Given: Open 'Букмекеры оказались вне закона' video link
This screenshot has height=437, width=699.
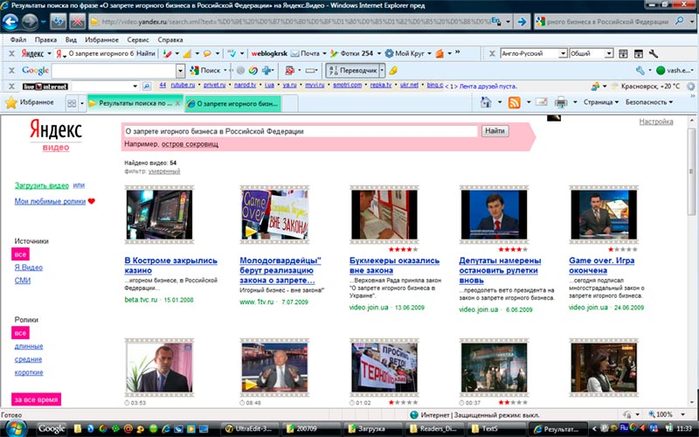Looking at the screenshot, I should pos(394,265).
